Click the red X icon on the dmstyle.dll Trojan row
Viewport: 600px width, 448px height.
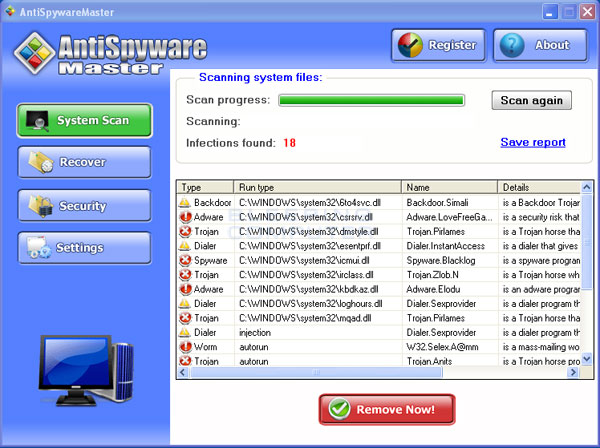(x=186, y=231)
